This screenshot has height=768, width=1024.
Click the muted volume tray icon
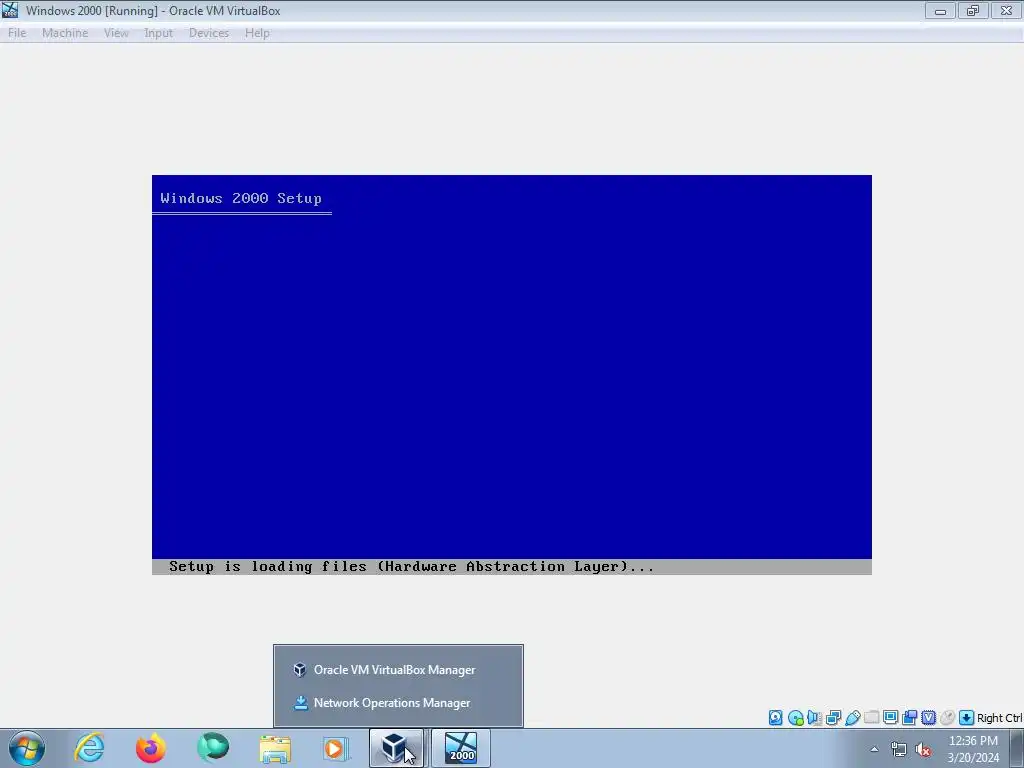[x=923, y=750]
